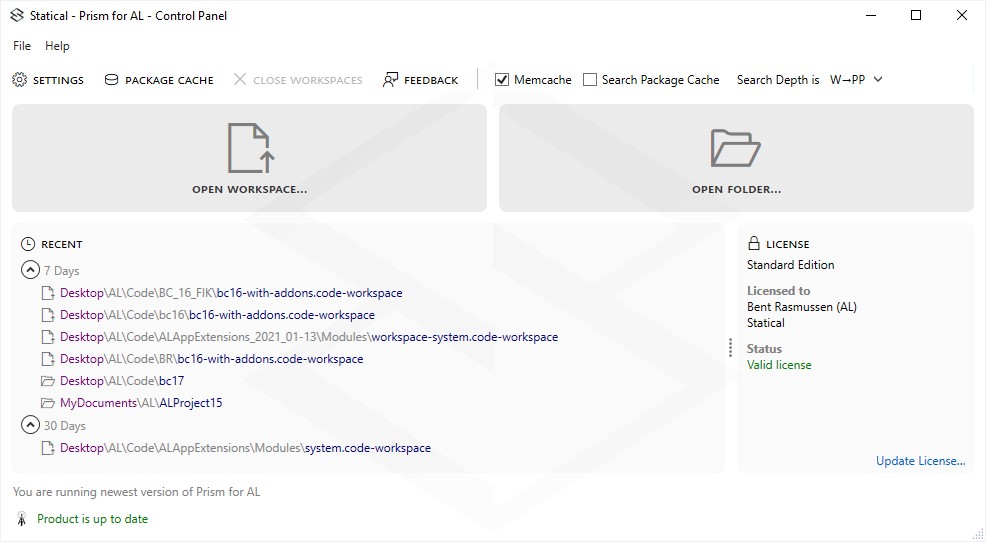Click the Open Folder icon
This screenshot has width=986, height=542.
736,148
